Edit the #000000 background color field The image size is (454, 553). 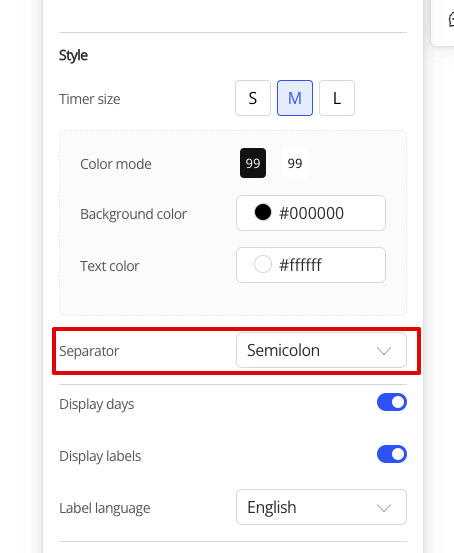click(311, 213)
